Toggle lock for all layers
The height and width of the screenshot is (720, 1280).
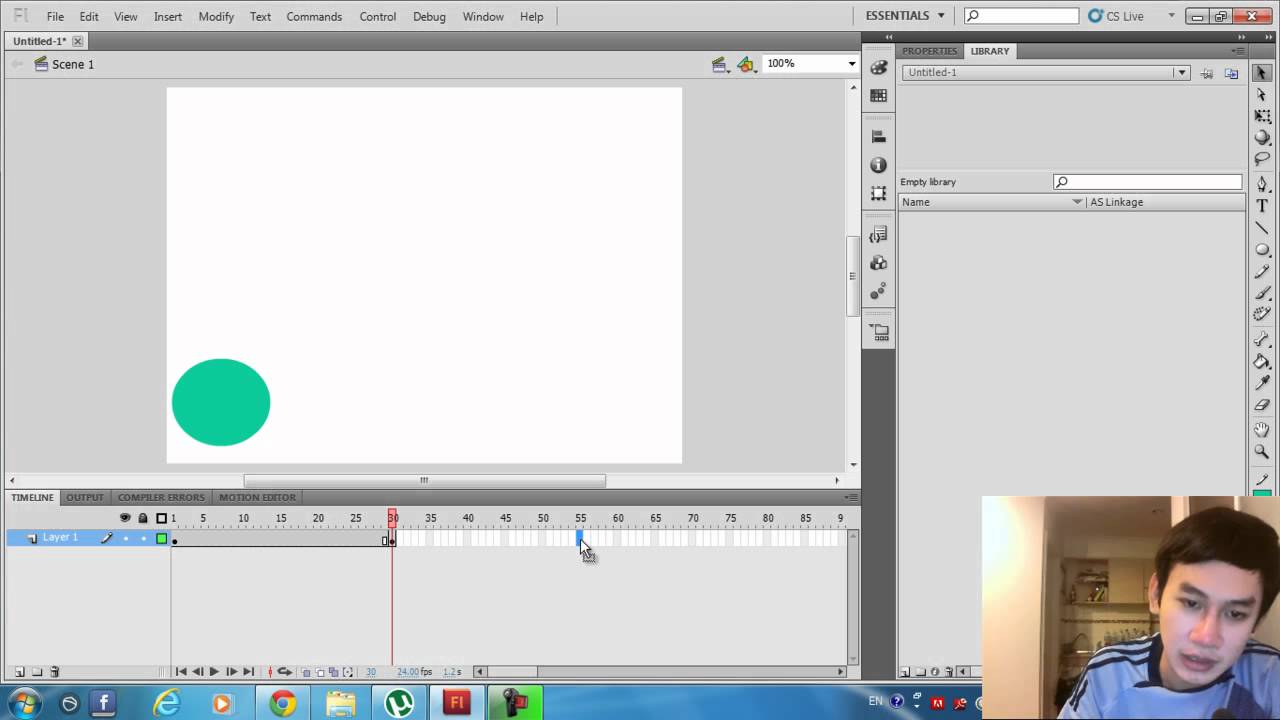pyautogui.click(x=143, y=518)
